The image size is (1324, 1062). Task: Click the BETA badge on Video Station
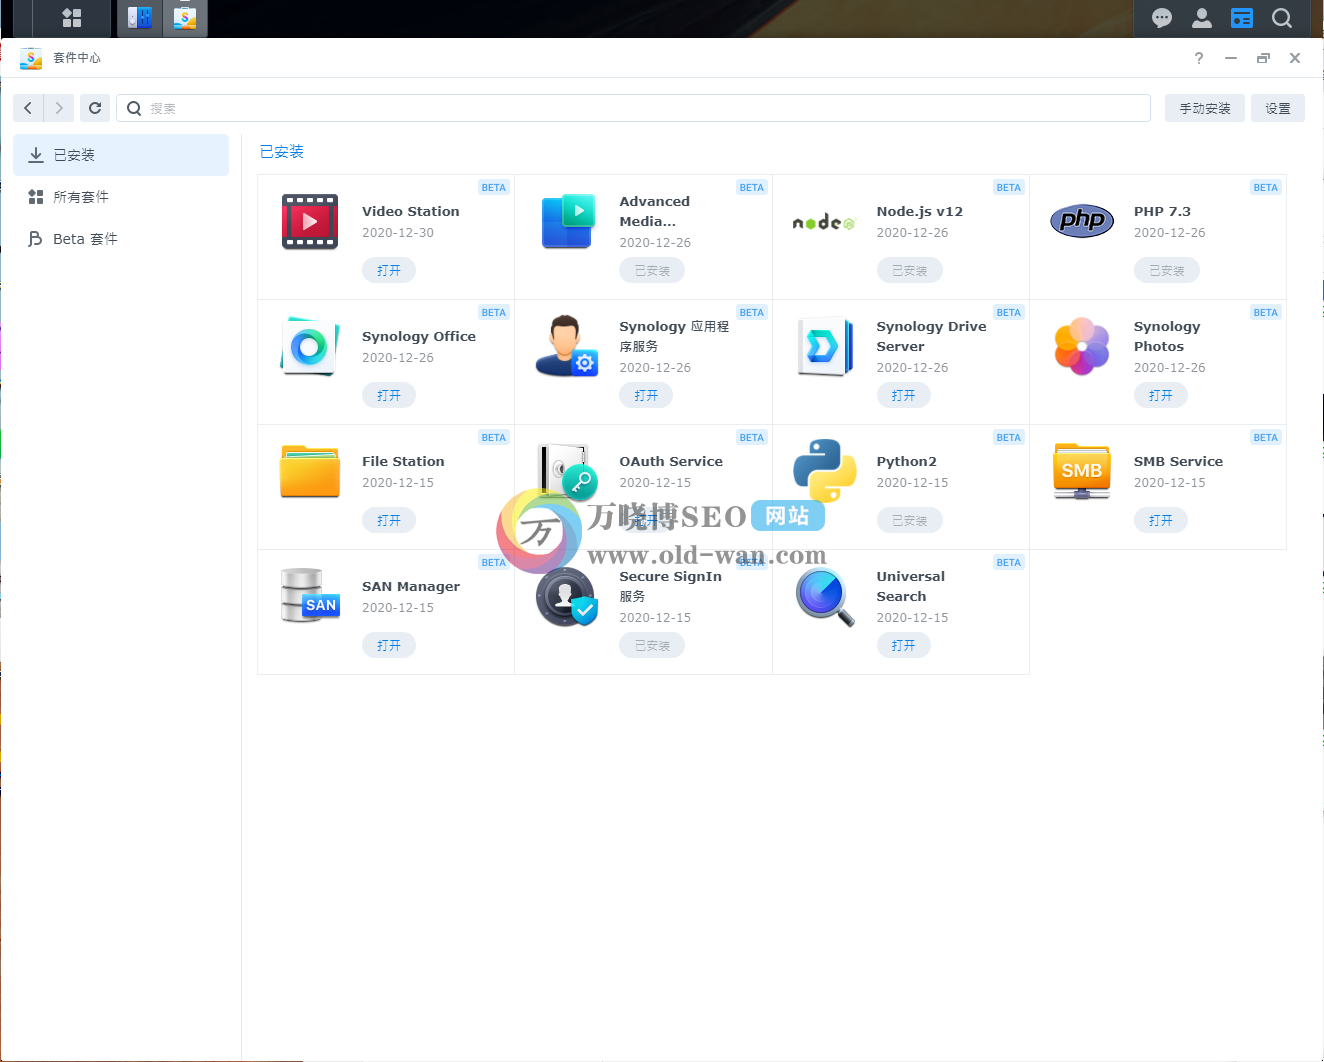pos(494,187)
